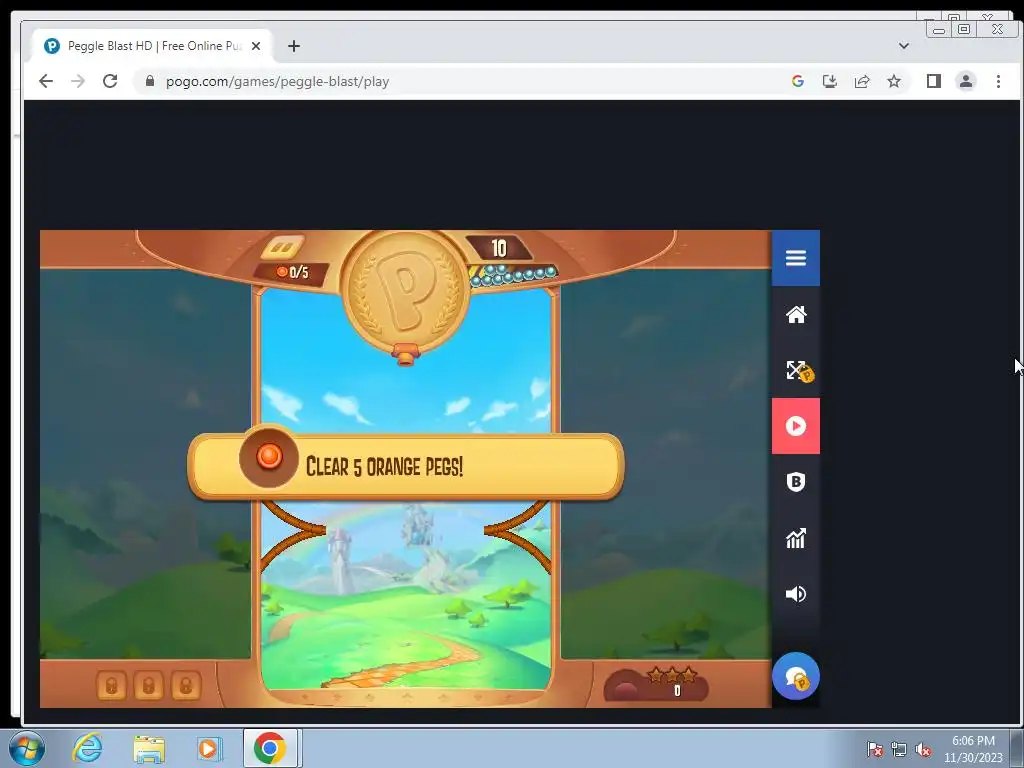The image size is (1024, 768).
Task: Toggle Chrome side panel
Action: click(x=933, y=81)
